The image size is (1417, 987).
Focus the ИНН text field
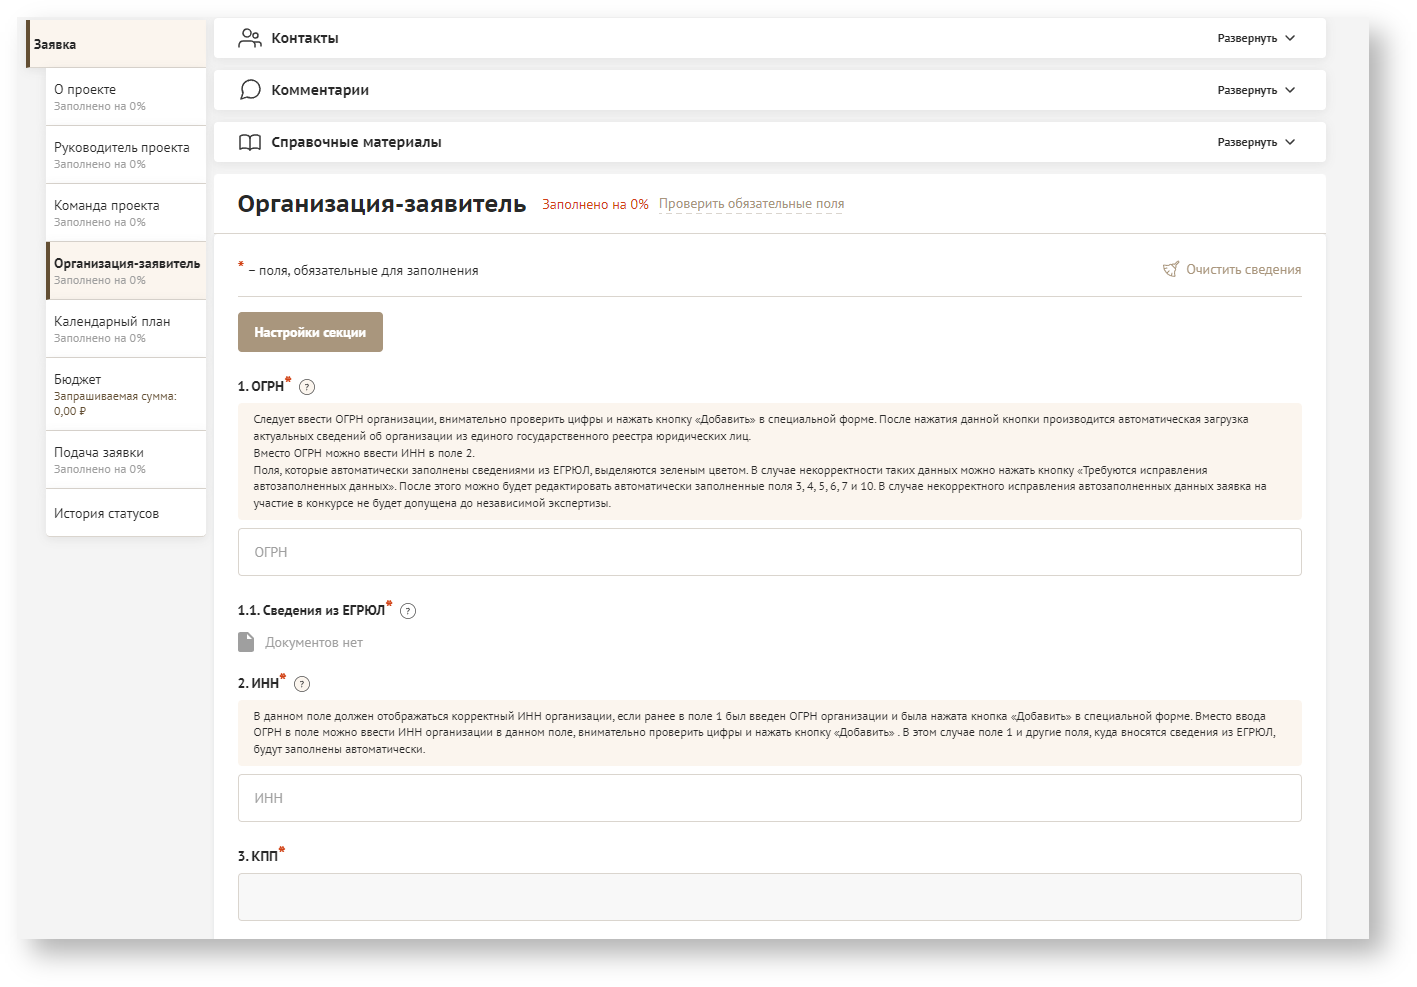coord(769,798)
